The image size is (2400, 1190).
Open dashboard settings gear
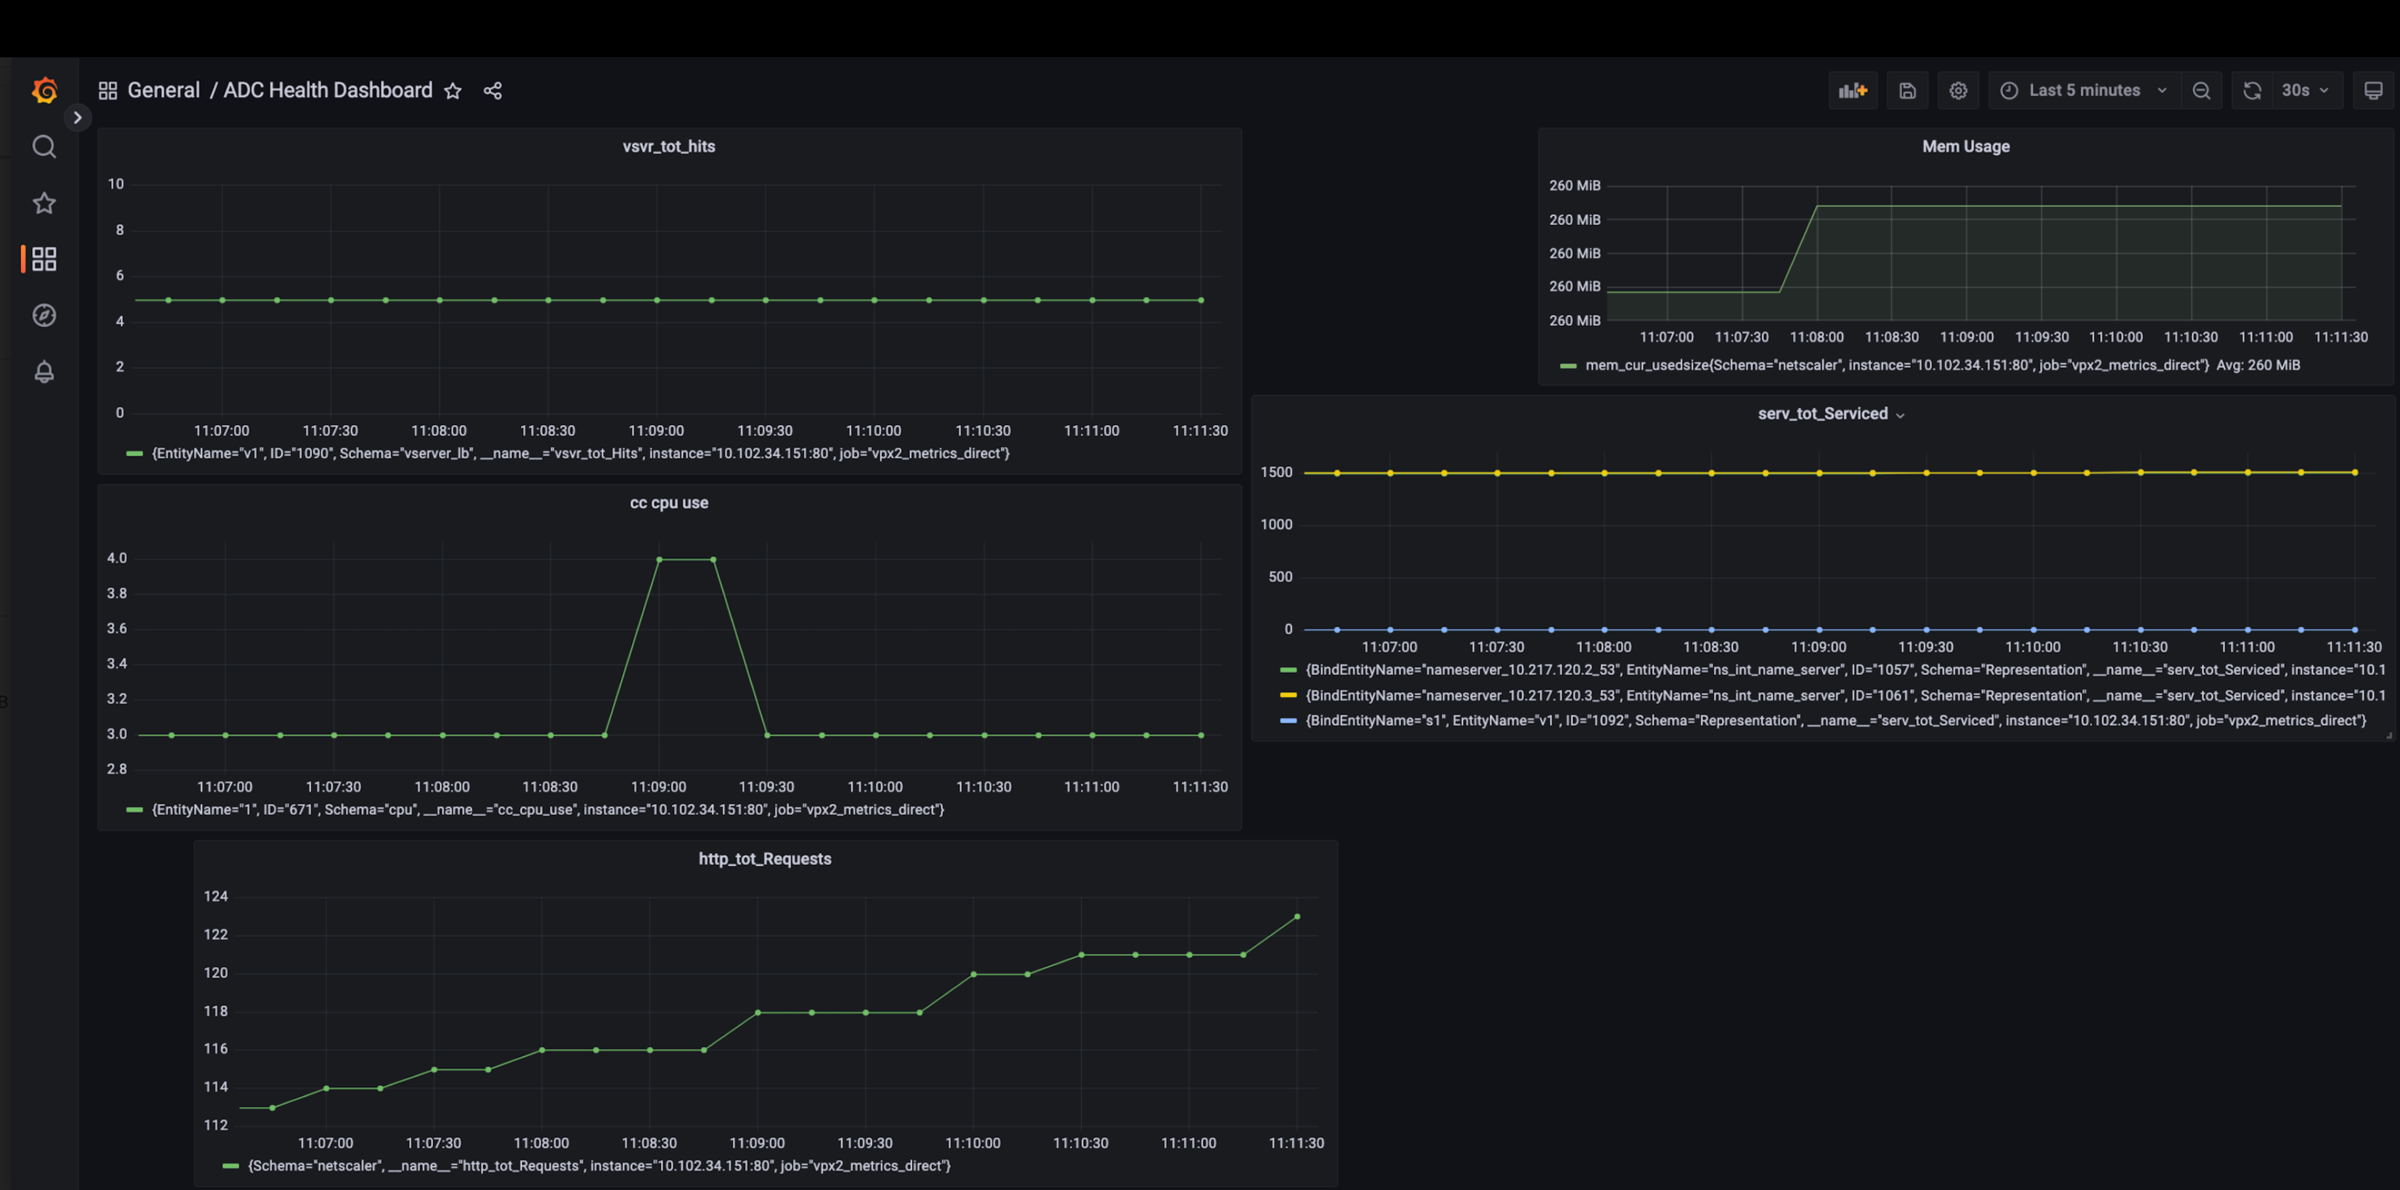point(1958,91)
